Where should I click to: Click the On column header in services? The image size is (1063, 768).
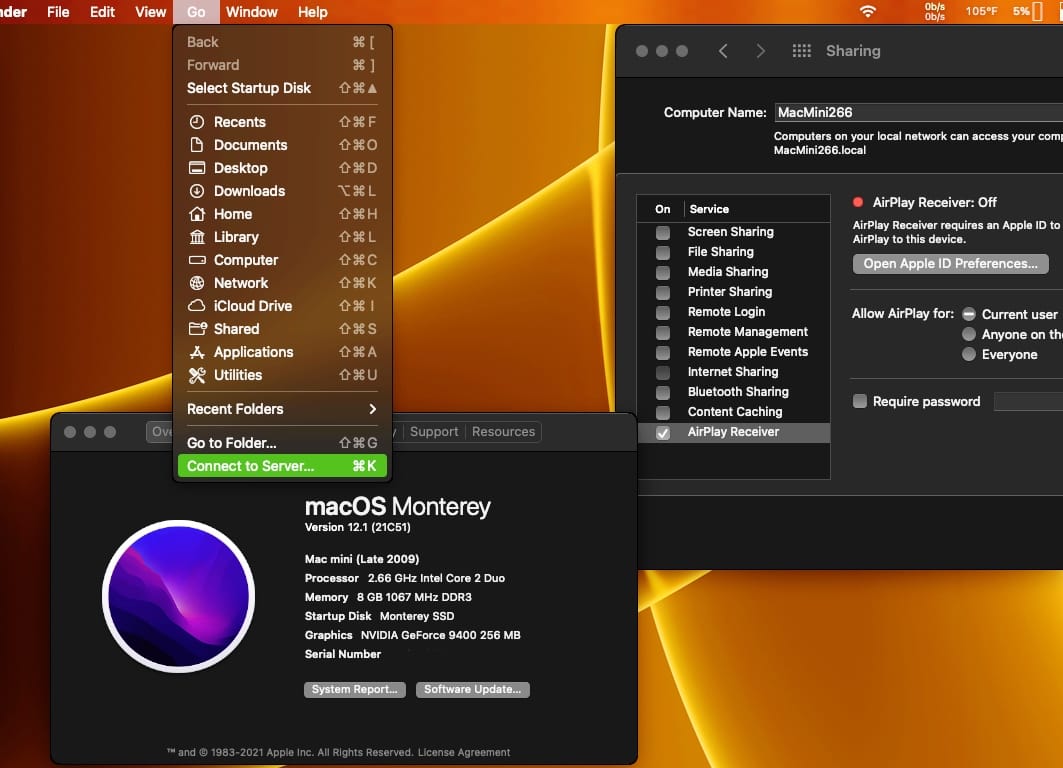pos(662,209)
